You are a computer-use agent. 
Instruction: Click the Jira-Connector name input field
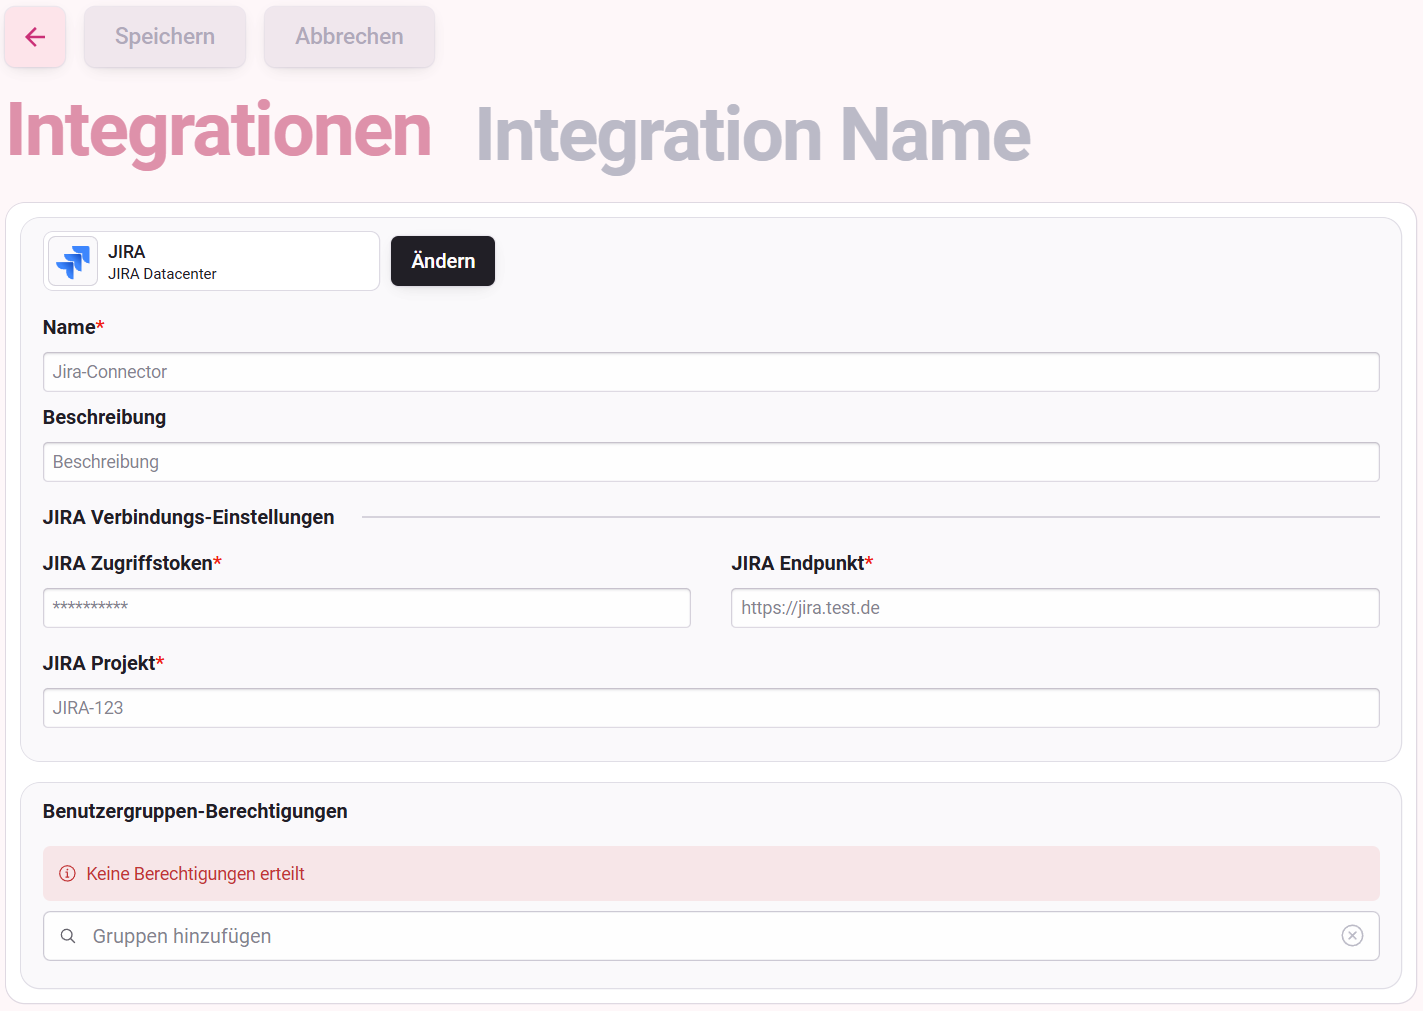710,371
